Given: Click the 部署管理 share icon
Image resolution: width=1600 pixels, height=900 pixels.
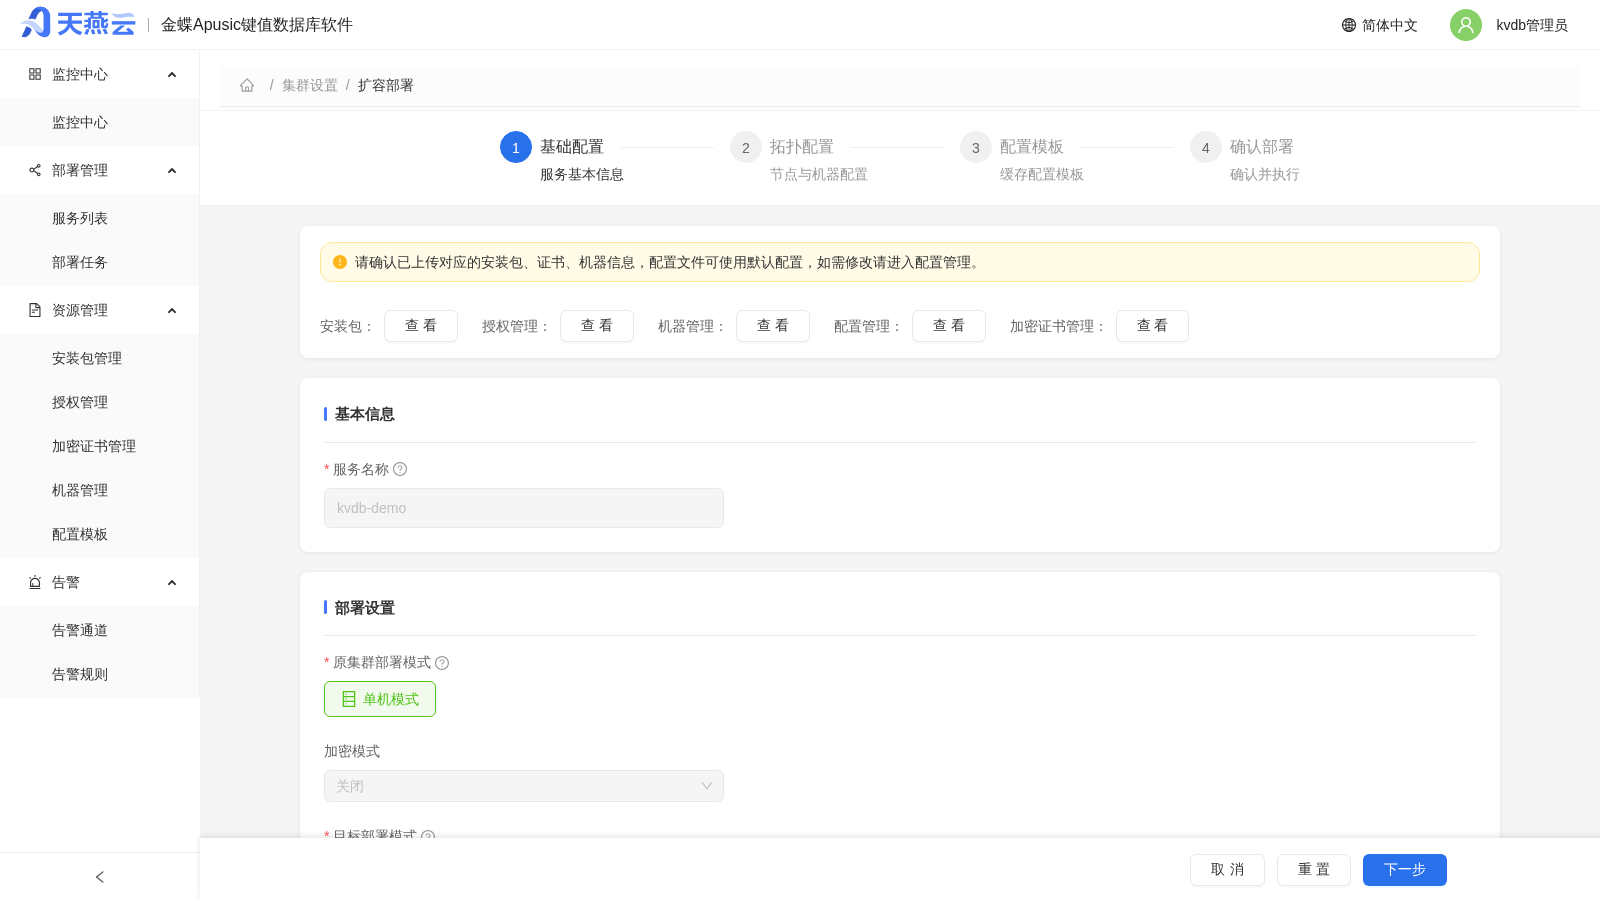Looking at the screenshot, I should tap(35, 170).
